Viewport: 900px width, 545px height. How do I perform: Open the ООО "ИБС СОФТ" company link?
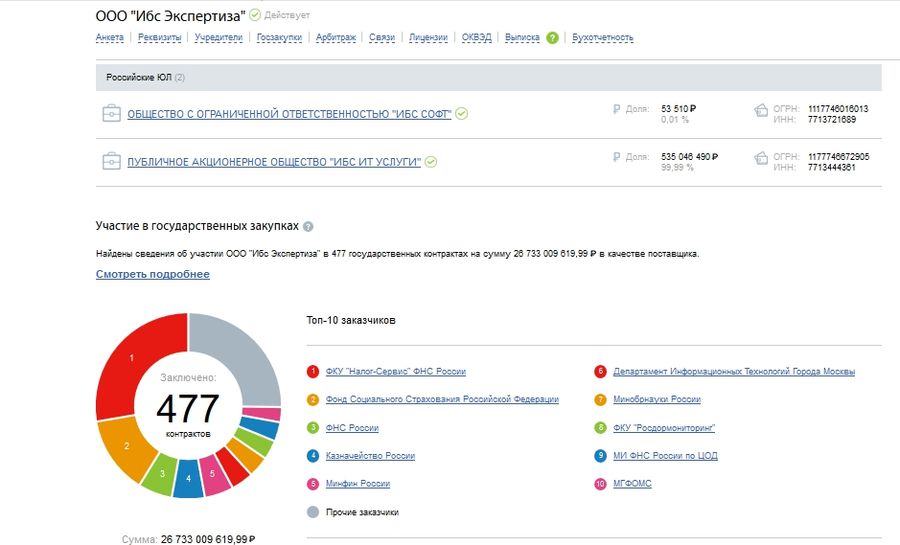pos(289,114)
